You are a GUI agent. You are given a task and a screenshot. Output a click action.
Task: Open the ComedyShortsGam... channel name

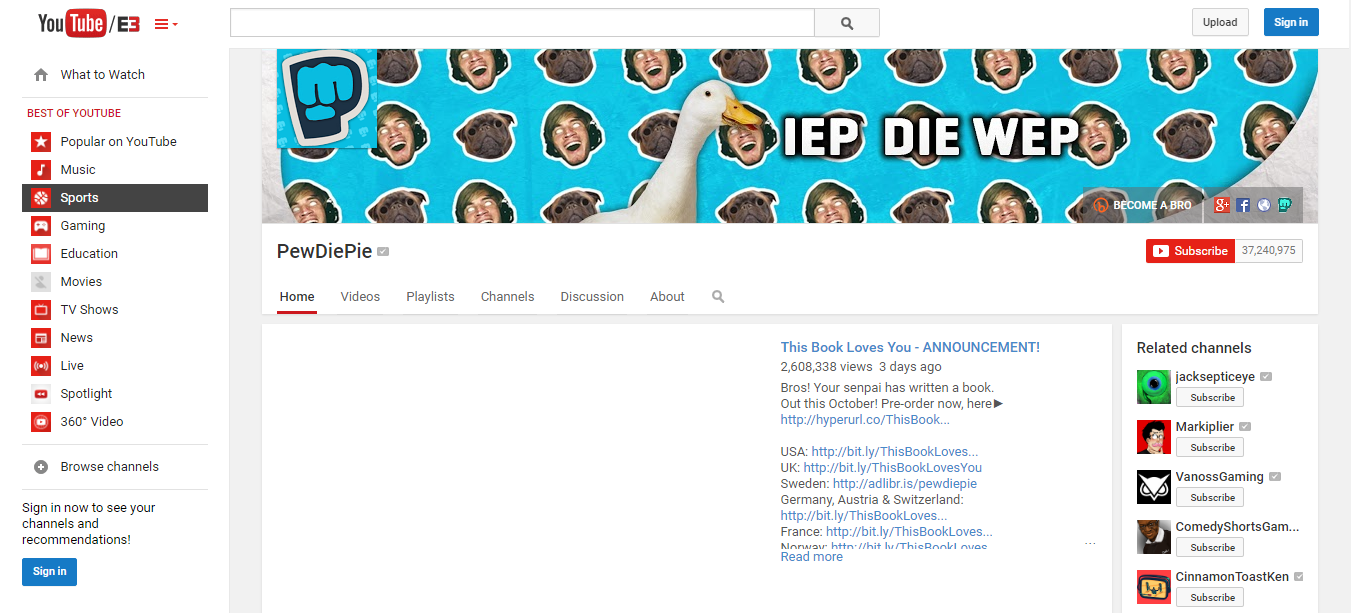tap(1237, 527)
